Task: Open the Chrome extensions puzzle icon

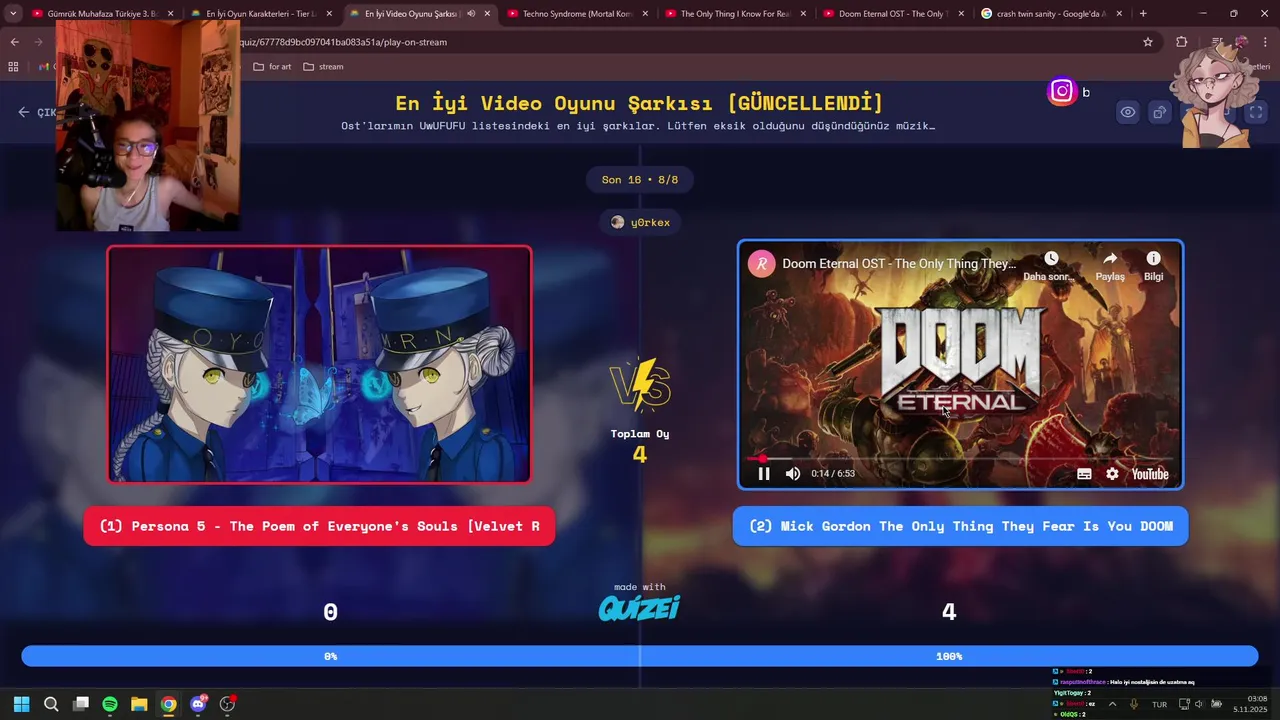Action: pos(1182,42)
